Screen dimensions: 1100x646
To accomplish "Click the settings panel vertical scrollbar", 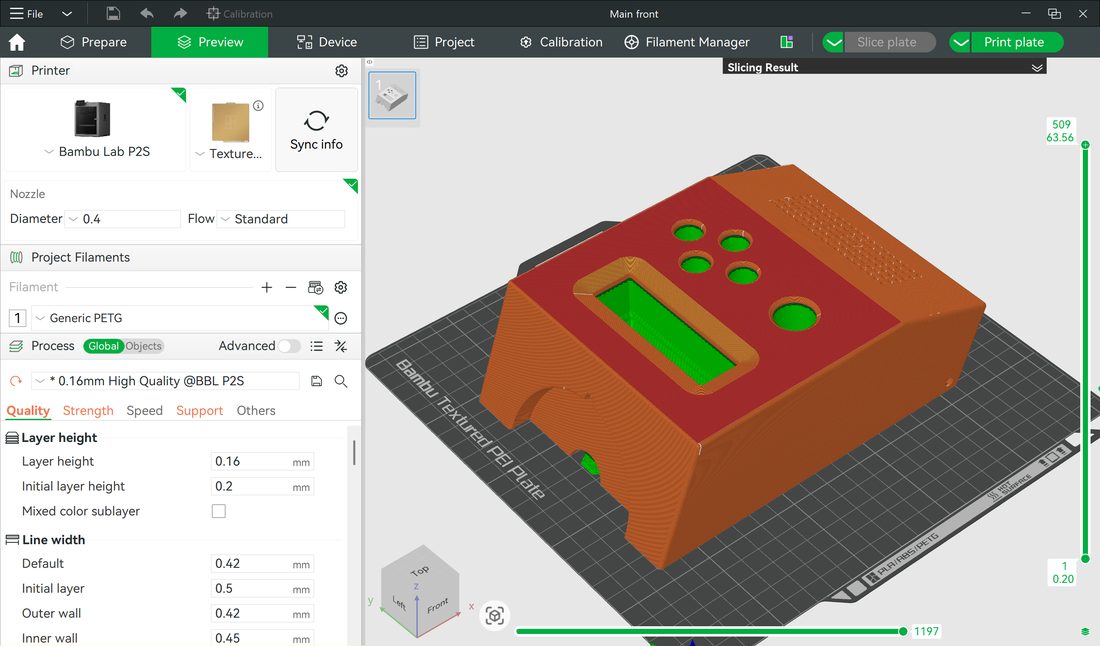I will (x=354, y=452).
